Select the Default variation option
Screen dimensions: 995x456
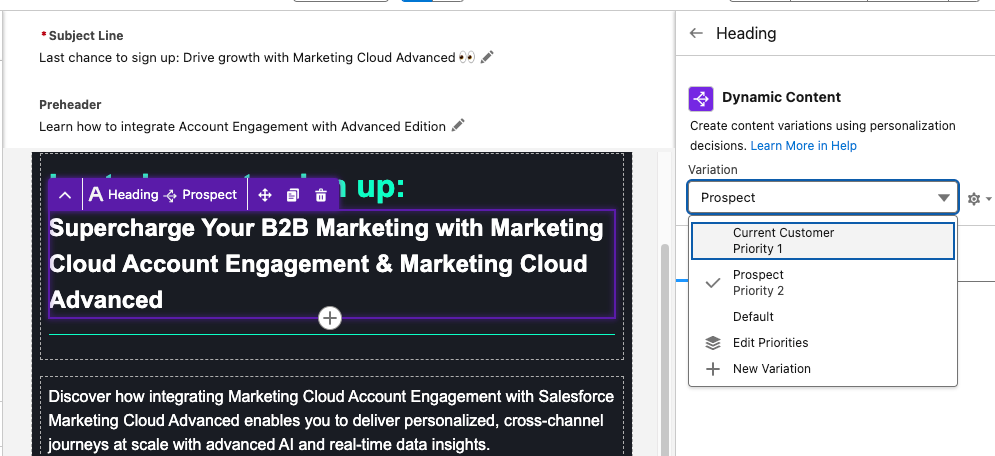point(753,317)
